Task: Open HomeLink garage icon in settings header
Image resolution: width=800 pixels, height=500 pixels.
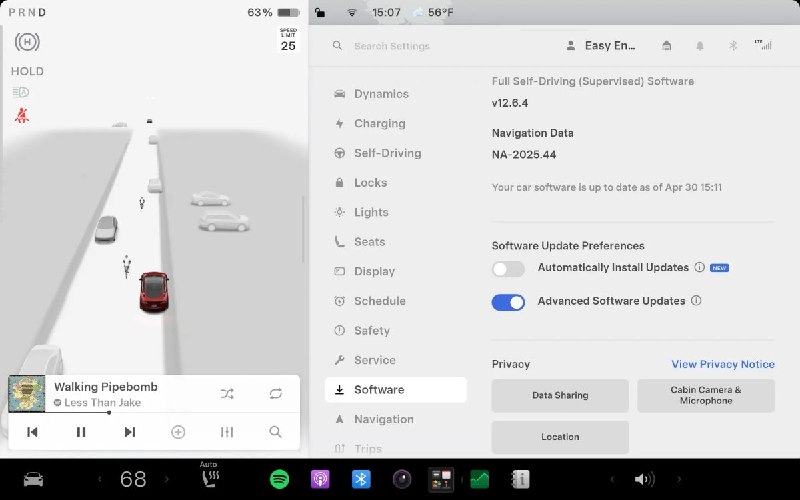Action: pos(666,45)
